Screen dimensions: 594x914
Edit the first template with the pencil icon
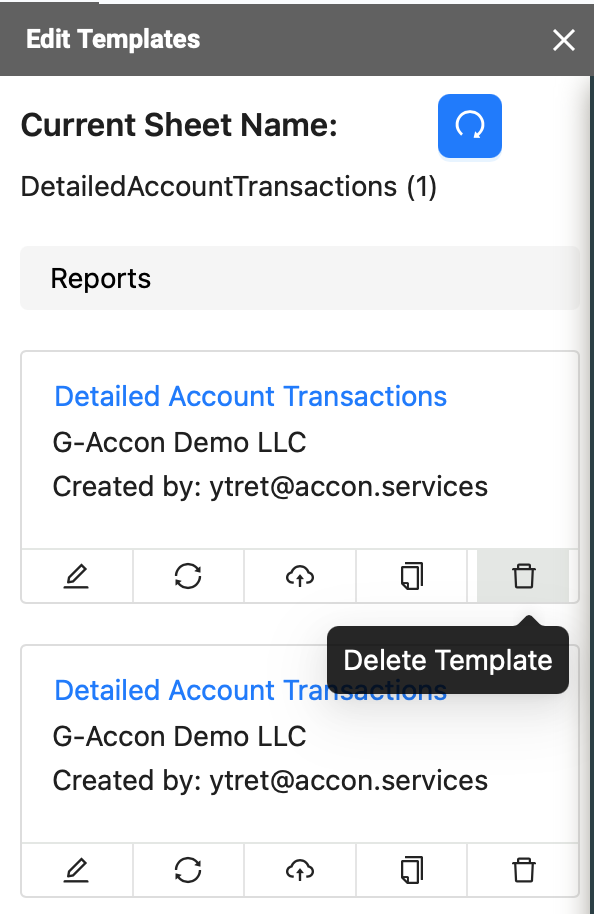pos(76,576)
